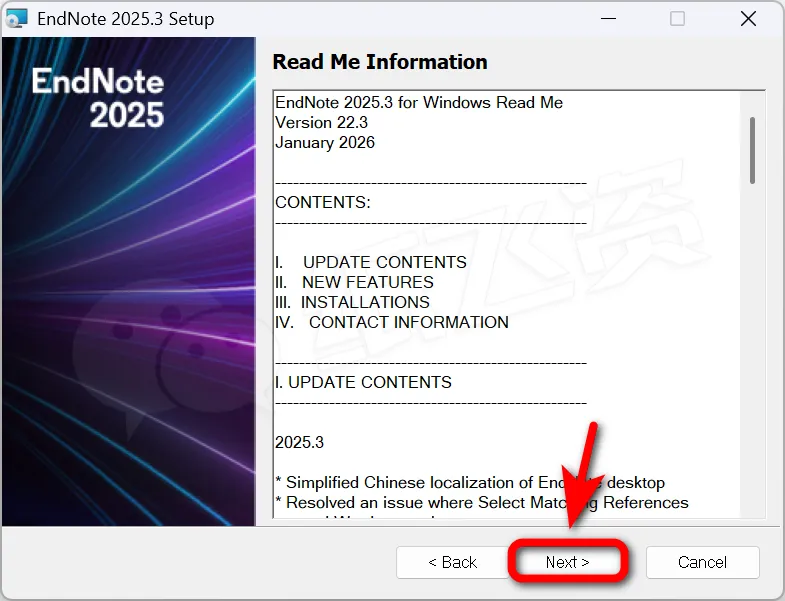Click the 'Resolved an issue where Select' line
This screenshot has height=601, width=785.
tap(482, 502)
